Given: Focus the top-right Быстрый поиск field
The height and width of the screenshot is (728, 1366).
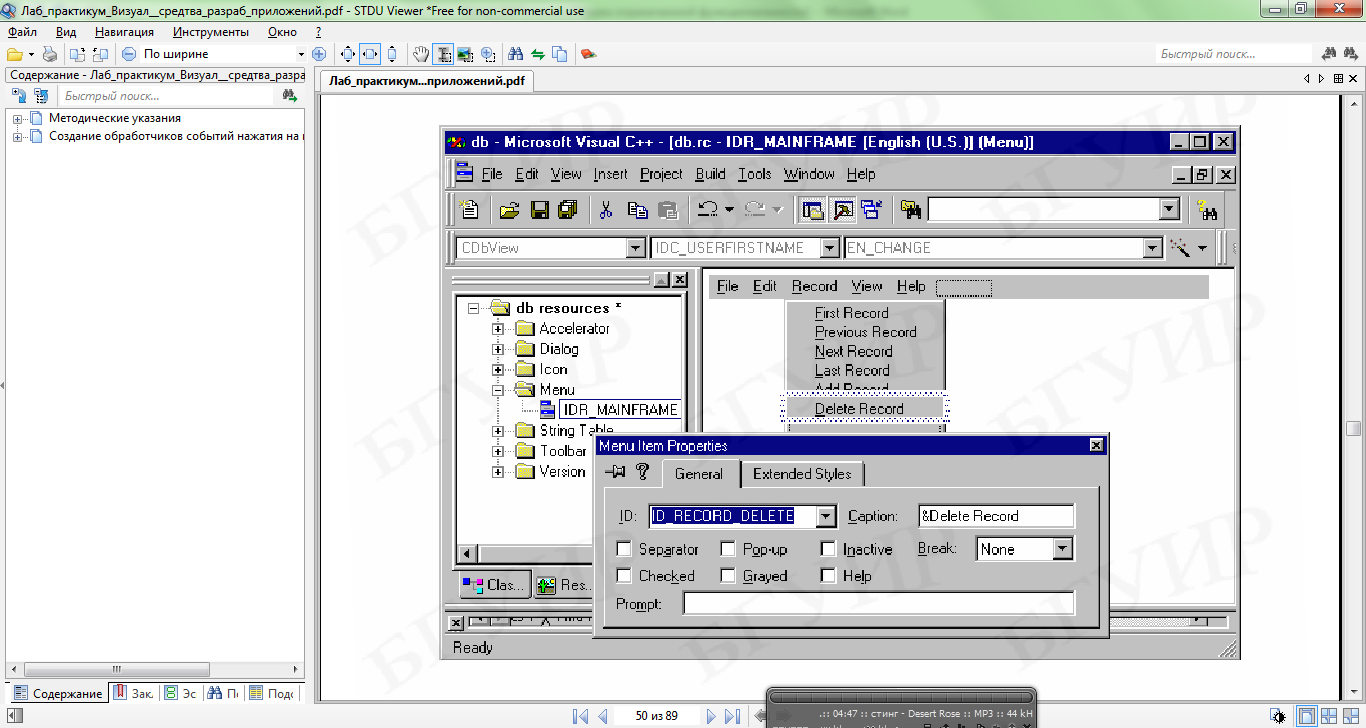Looking at the screenshot, I should pos(1234,54).
